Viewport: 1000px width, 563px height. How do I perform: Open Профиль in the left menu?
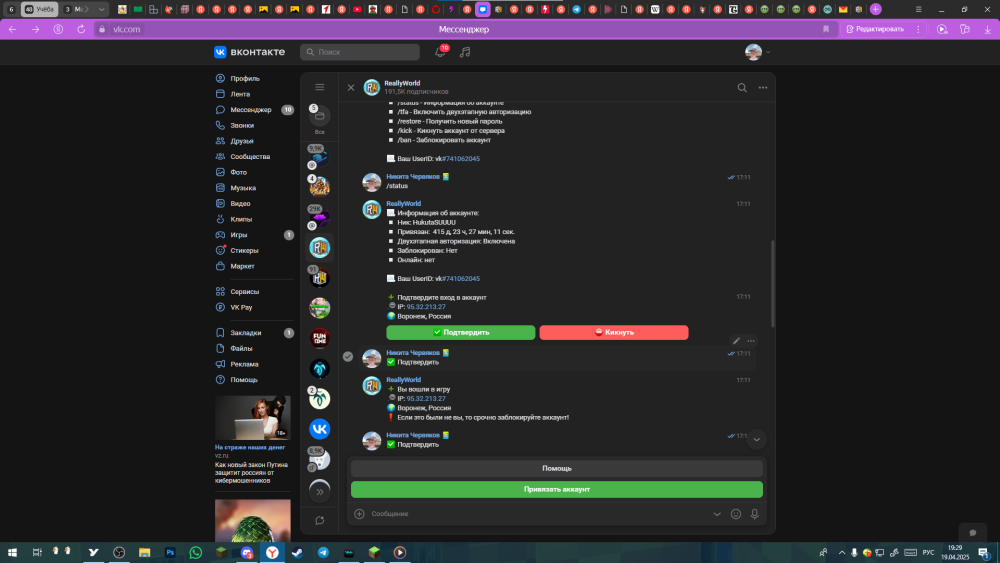click(245, 78)
